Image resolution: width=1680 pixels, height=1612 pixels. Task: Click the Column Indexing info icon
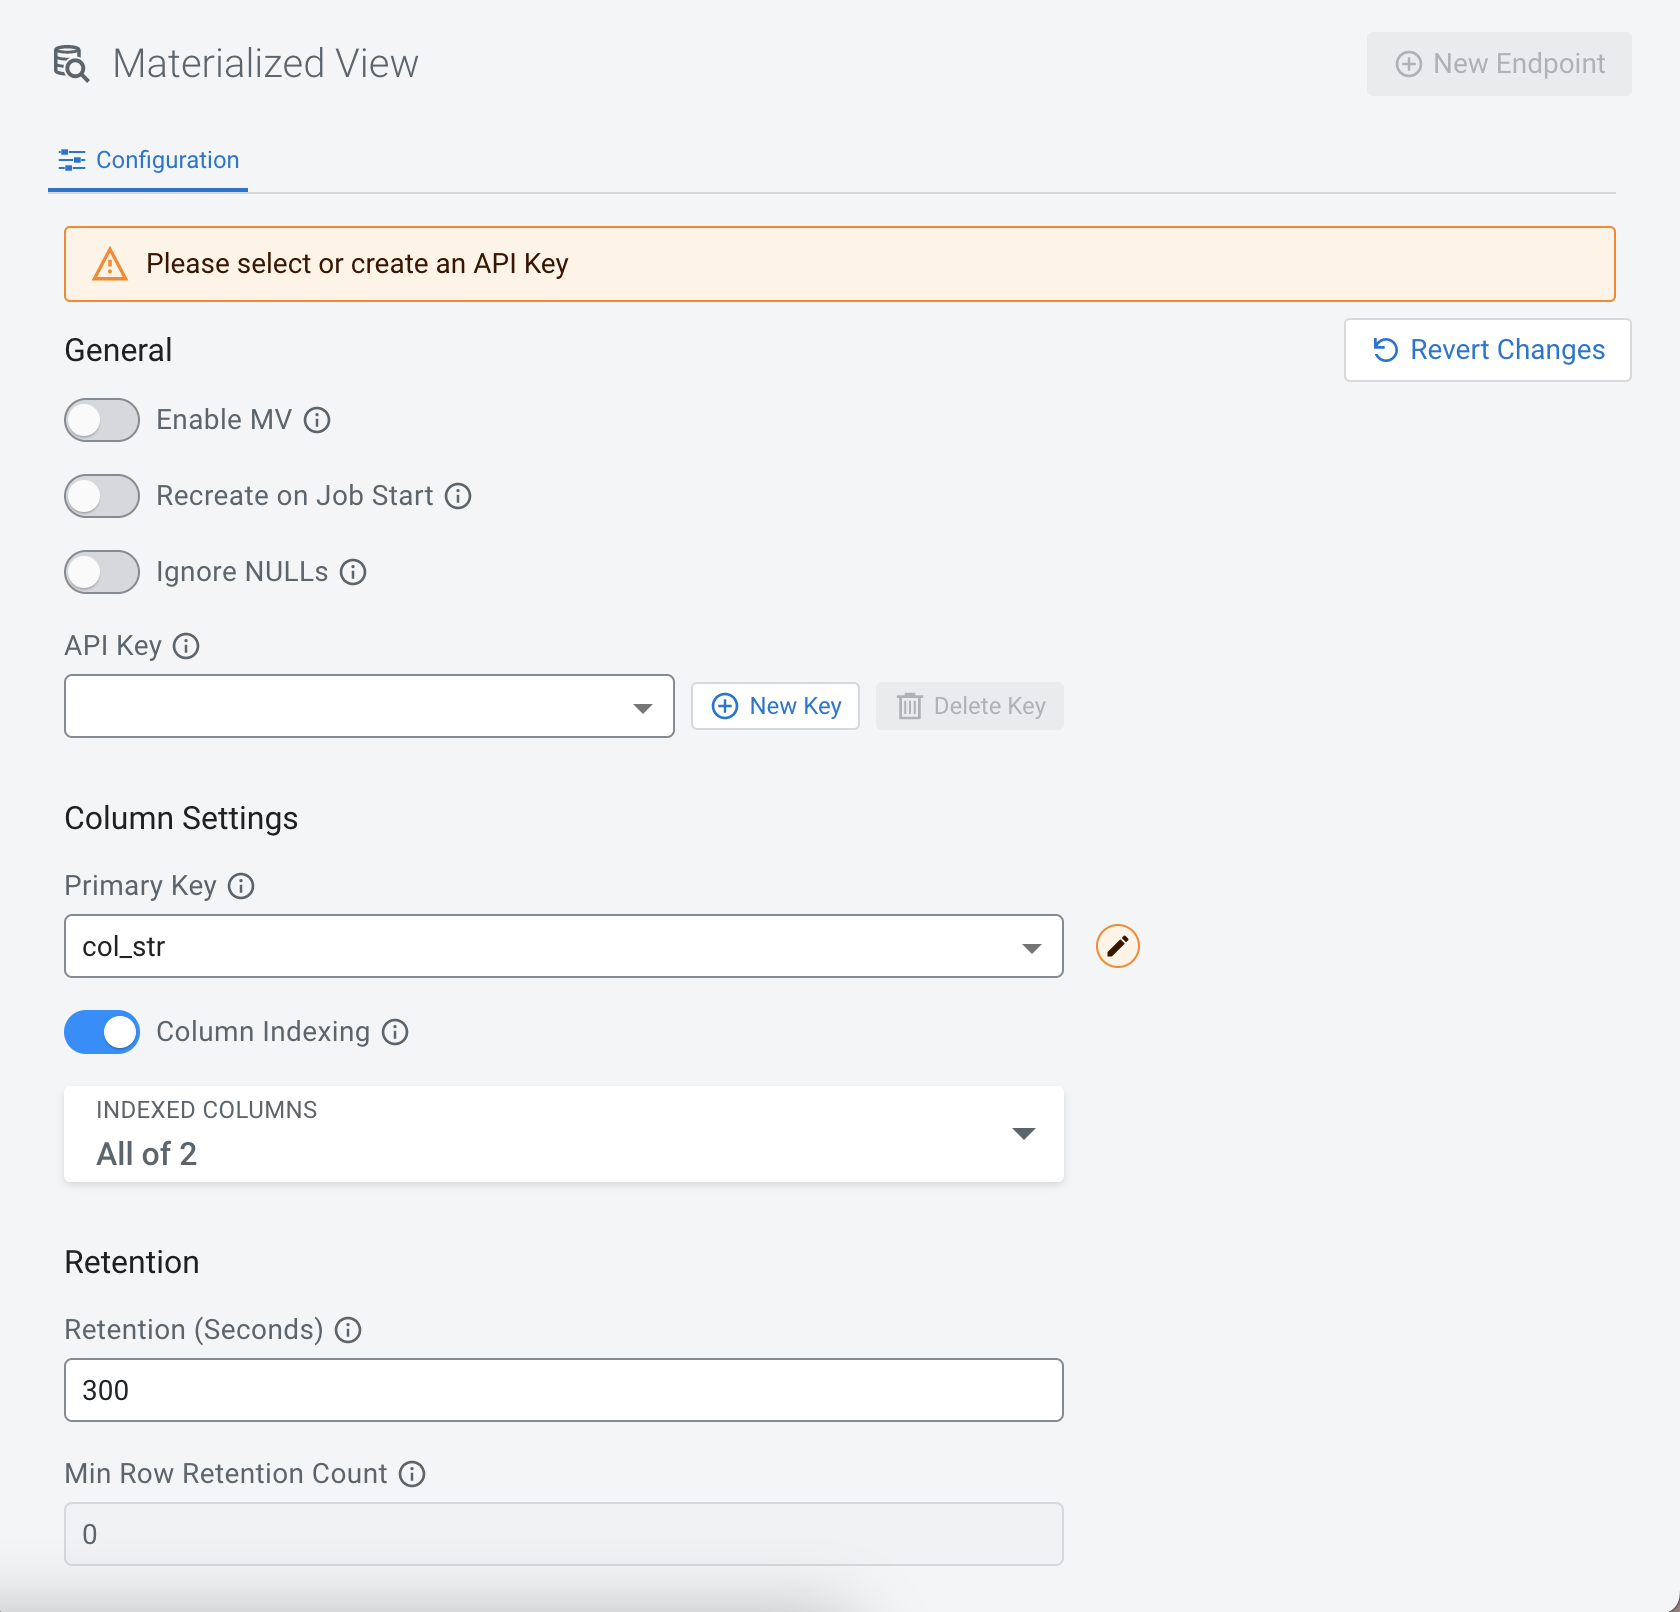[x=395, y=1032]
